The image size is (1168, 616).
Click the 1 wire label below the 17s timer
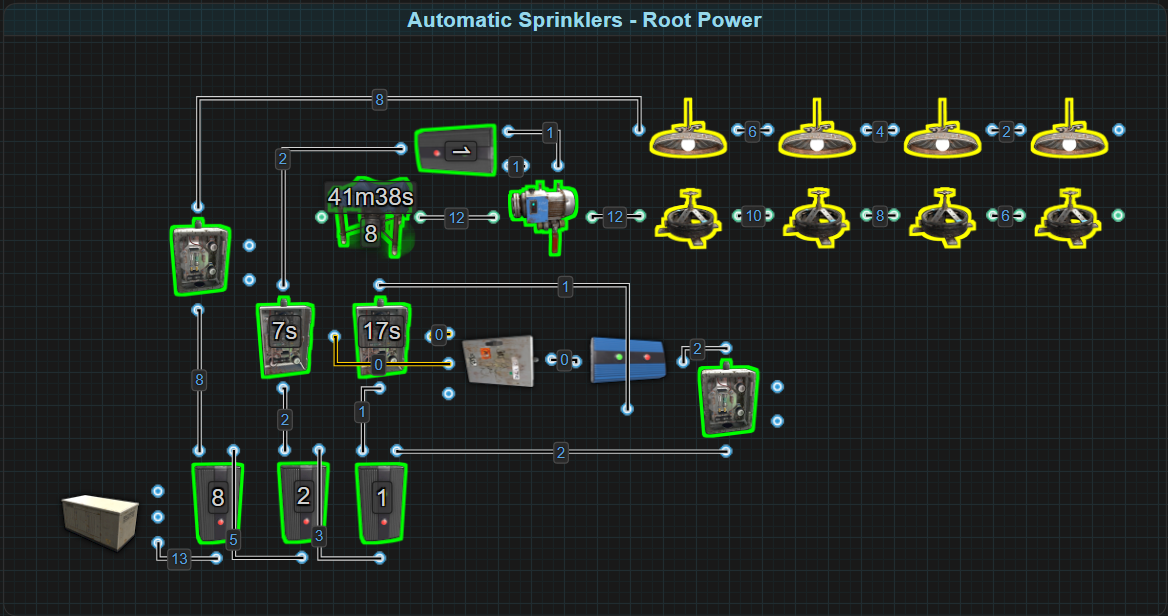click(362, 411)
